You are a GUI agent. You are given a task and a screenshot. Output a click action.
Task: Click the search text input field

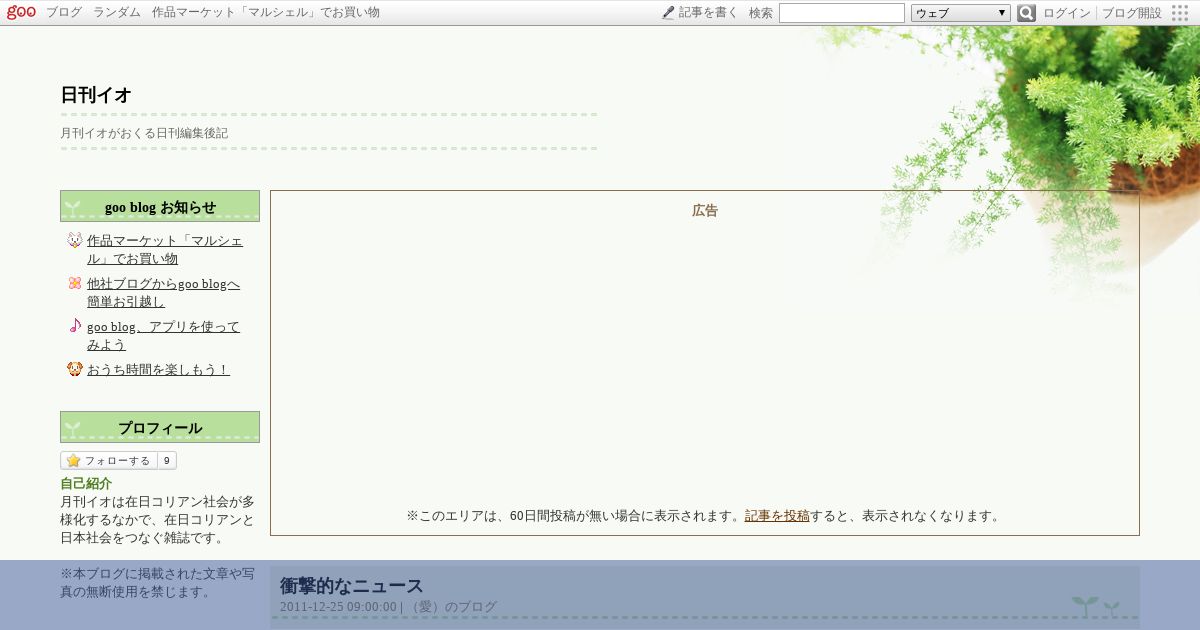pyautogui.click(x=842, y=13)
